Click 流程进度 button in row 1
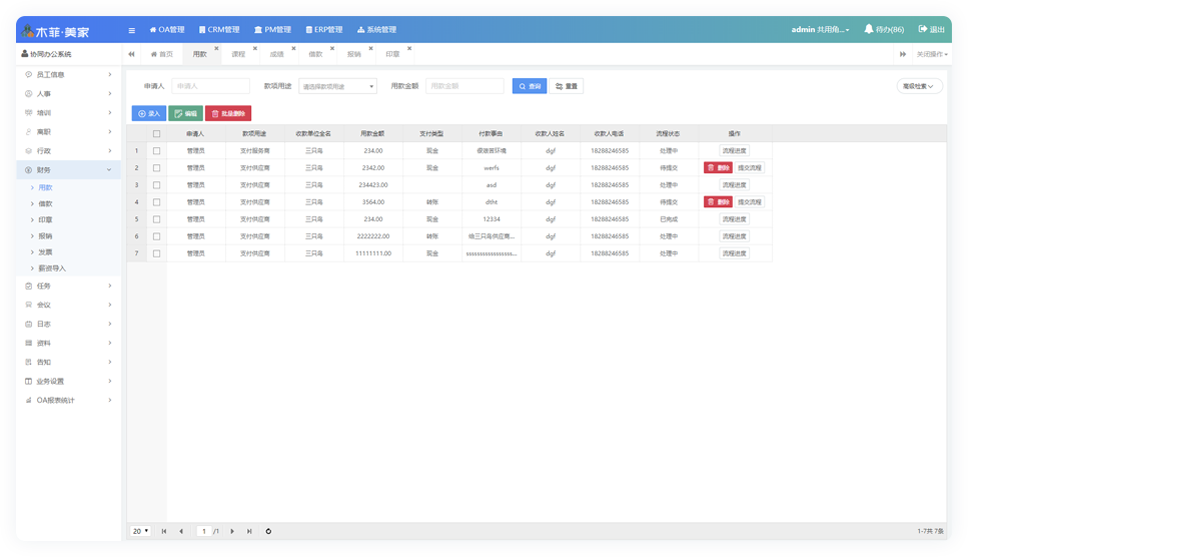Image resolution: width=1200 pixels, height=557 pixels. [734, 151]
